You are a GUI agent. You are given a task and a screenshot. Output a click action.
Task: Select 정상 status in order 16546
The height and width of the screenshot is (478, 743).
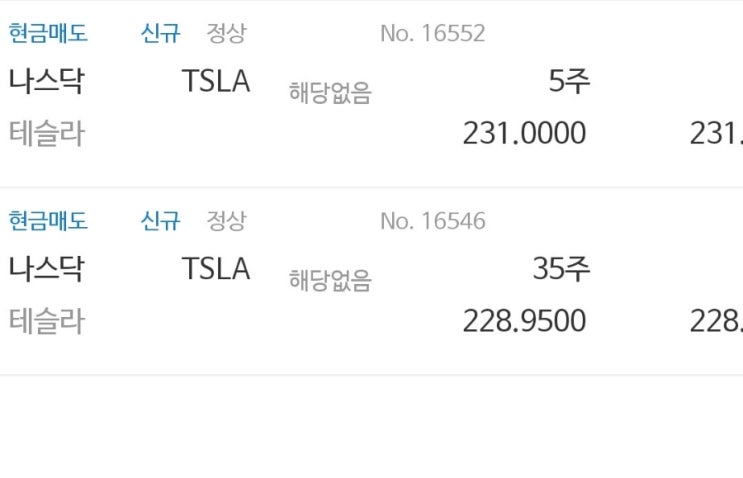[227, 221]
